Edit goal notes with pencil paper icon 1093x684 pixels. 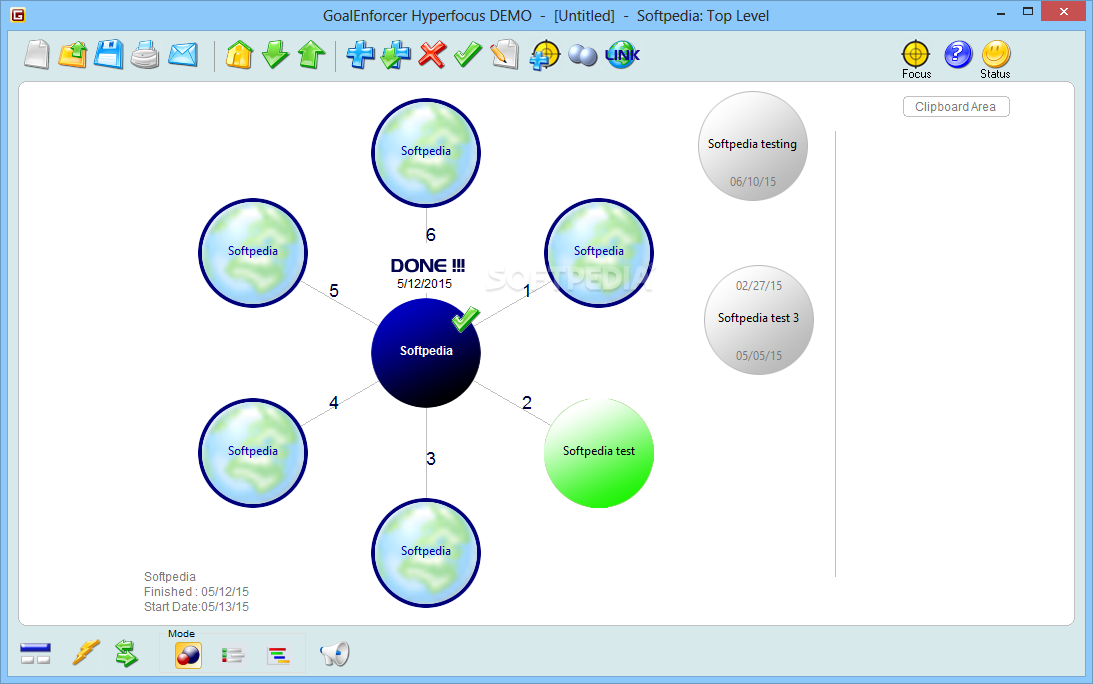click(505, 54)
